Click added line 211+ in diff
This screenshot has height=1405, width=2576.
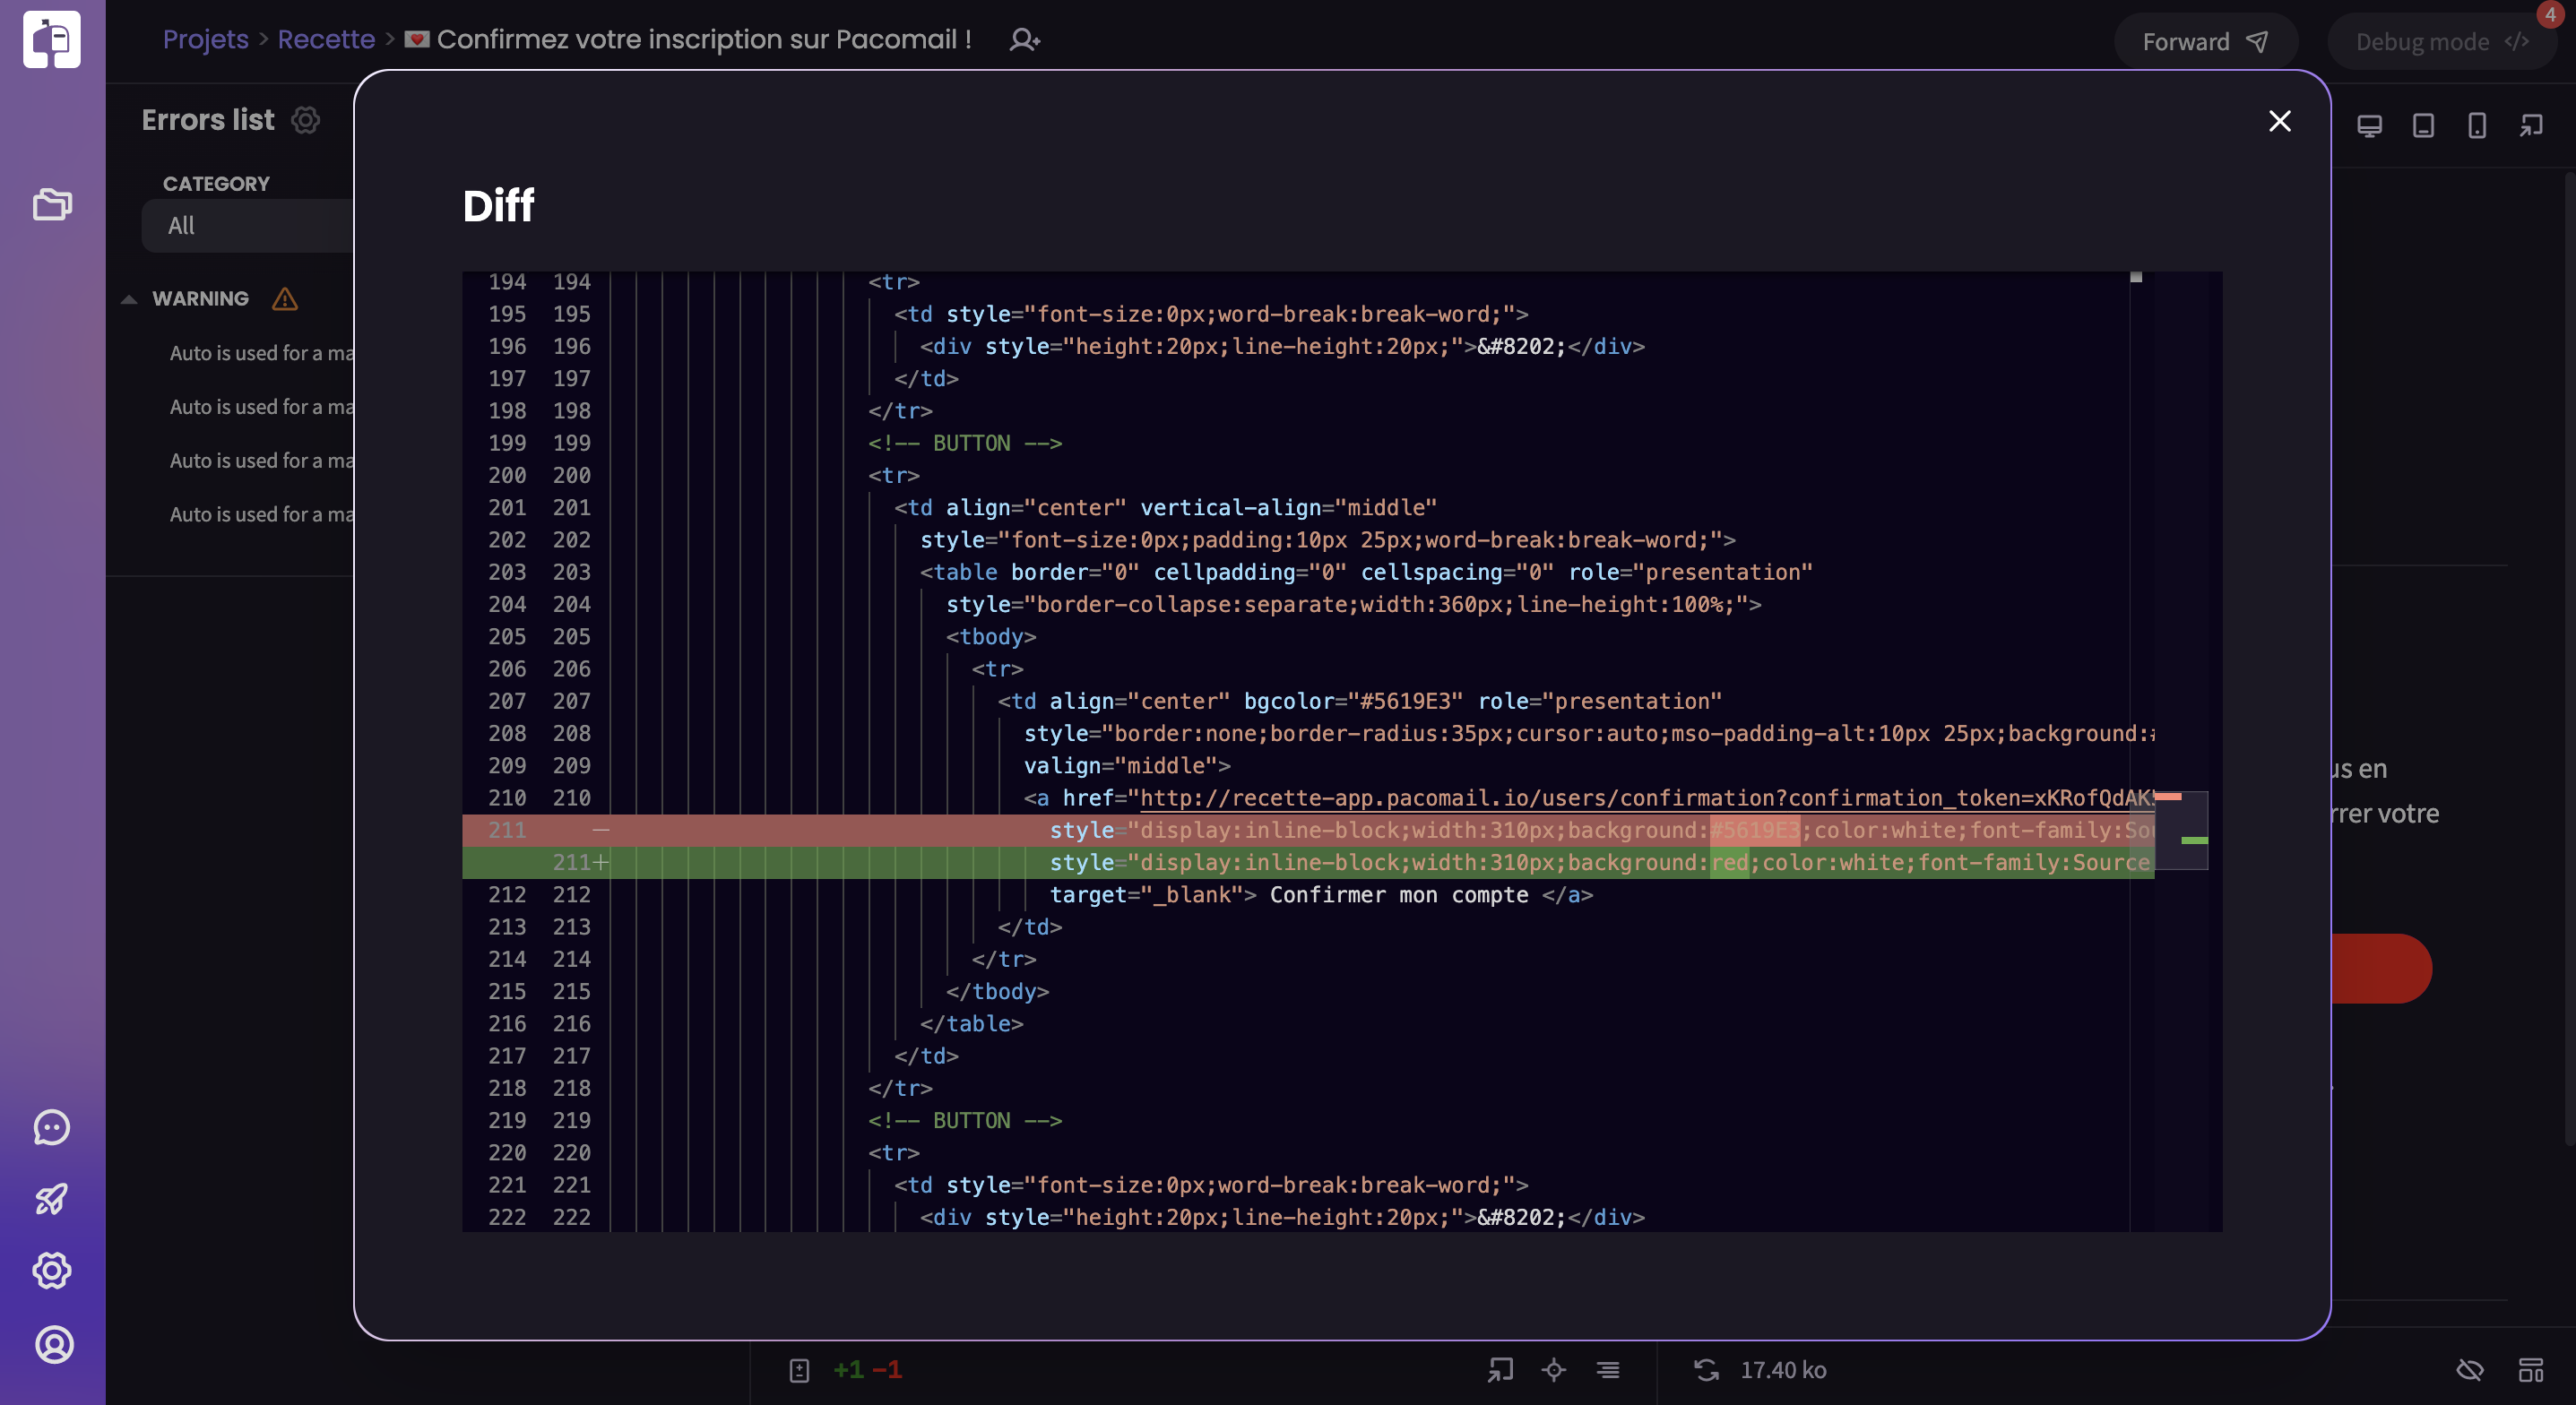pos(1308,862)
